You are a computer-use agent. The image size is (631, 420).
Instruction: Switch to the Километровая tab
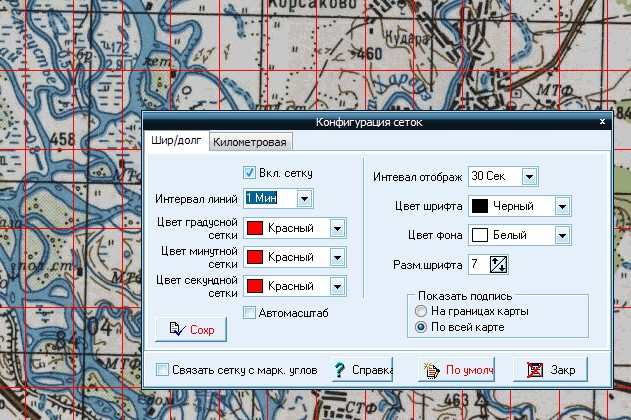point(251,143)
